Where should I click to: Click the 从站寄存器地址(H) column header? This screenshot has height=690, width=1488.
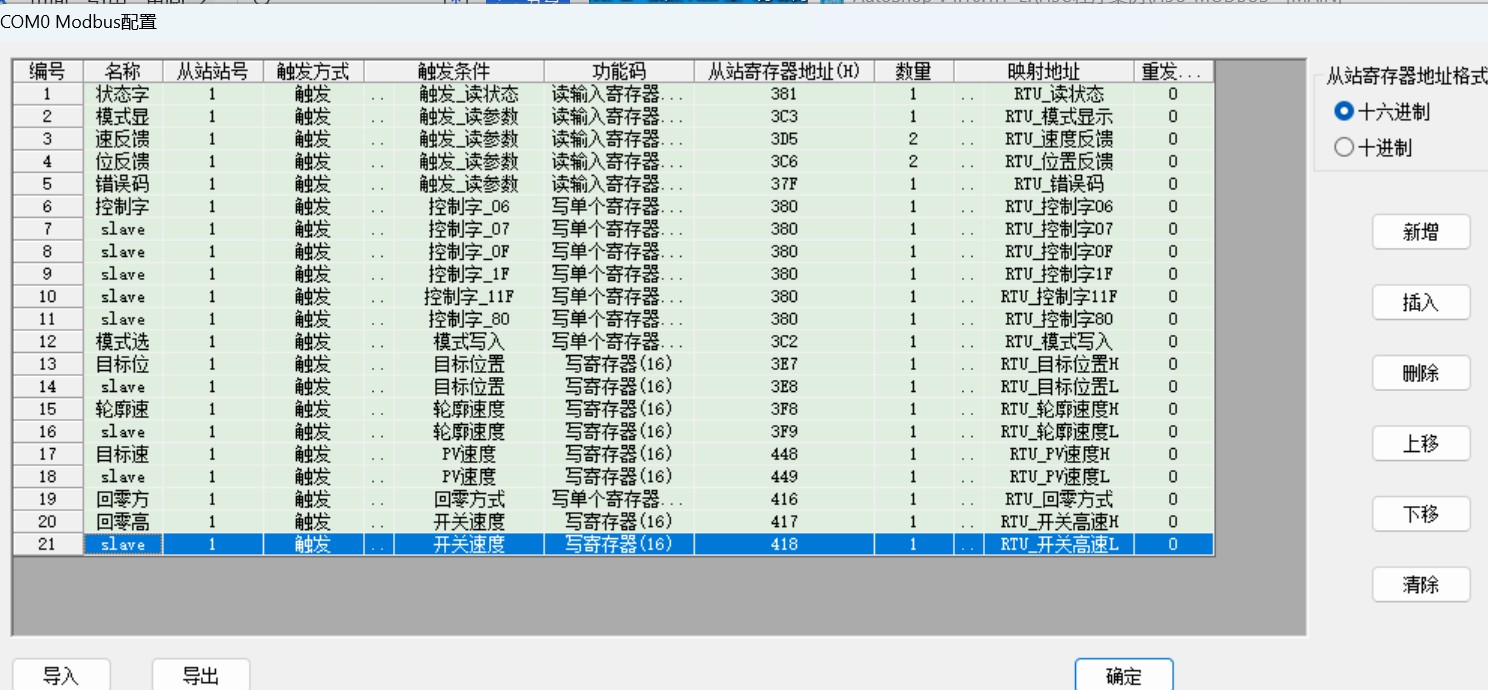coord(784,71)
